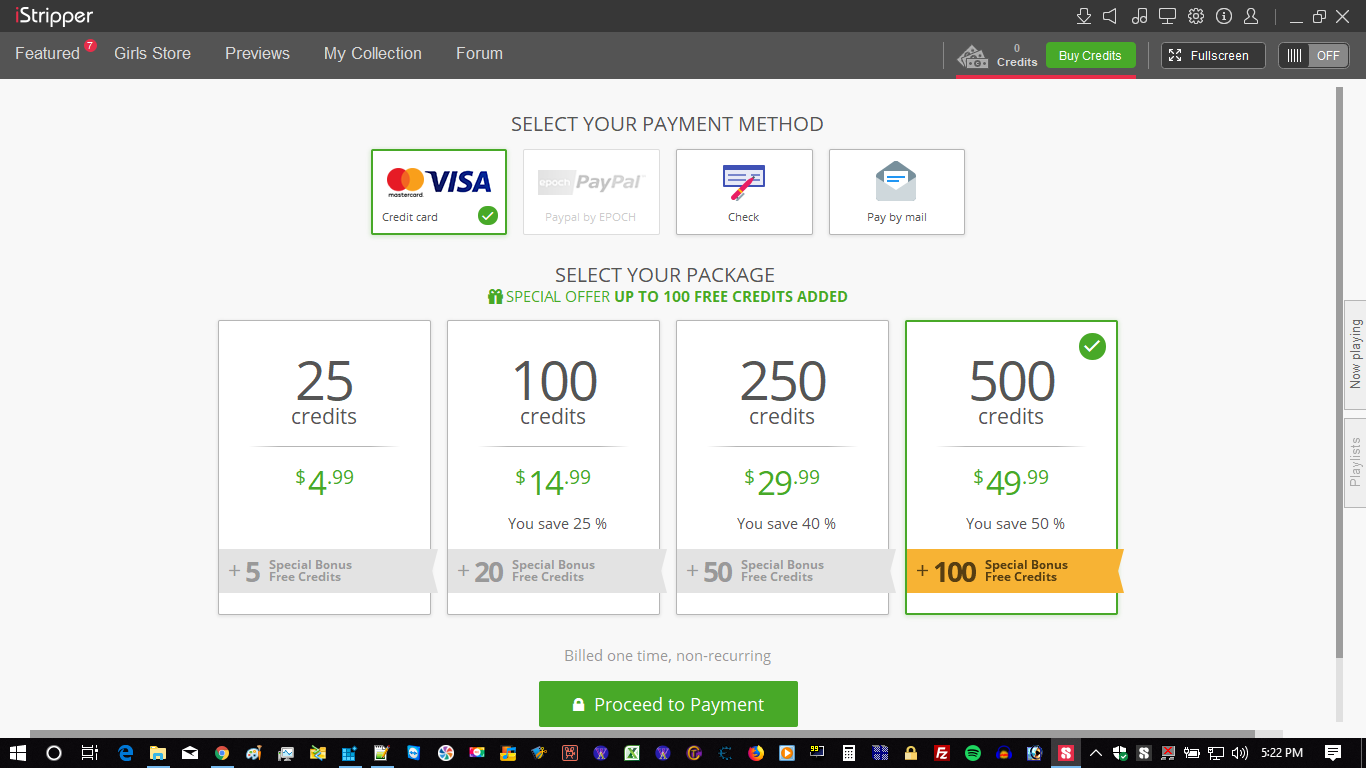The image size is (1366, 768).
Task: Open the downloads icon in title bar
Action: [1083, 16]
